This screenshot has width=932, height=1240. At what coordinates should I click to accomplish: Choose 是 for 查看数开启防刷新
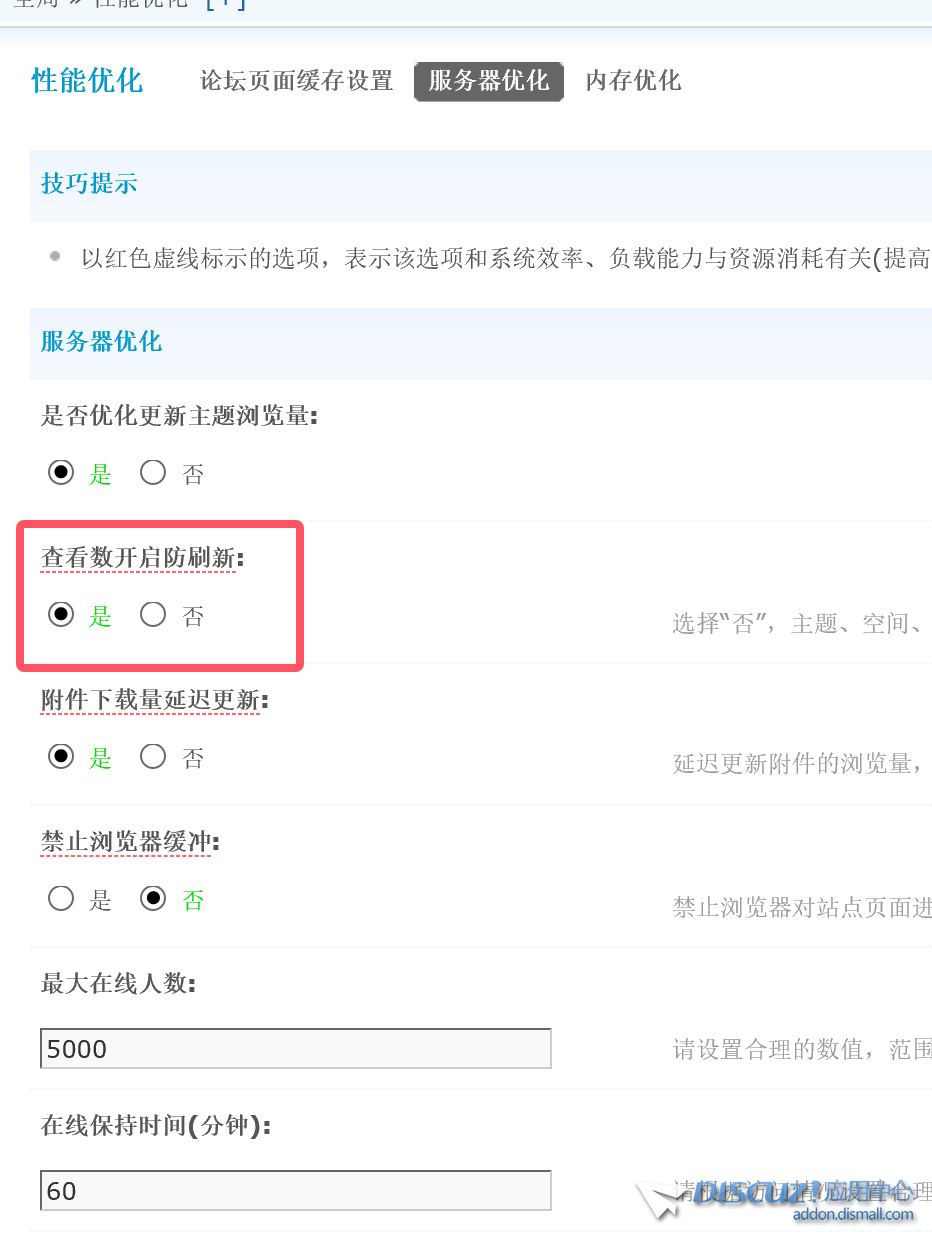[x=62, y=615]
